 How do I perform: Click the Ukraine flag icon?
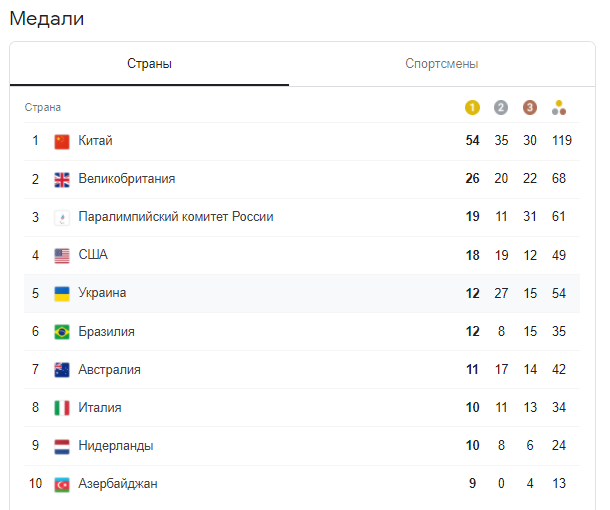(62, 293)
